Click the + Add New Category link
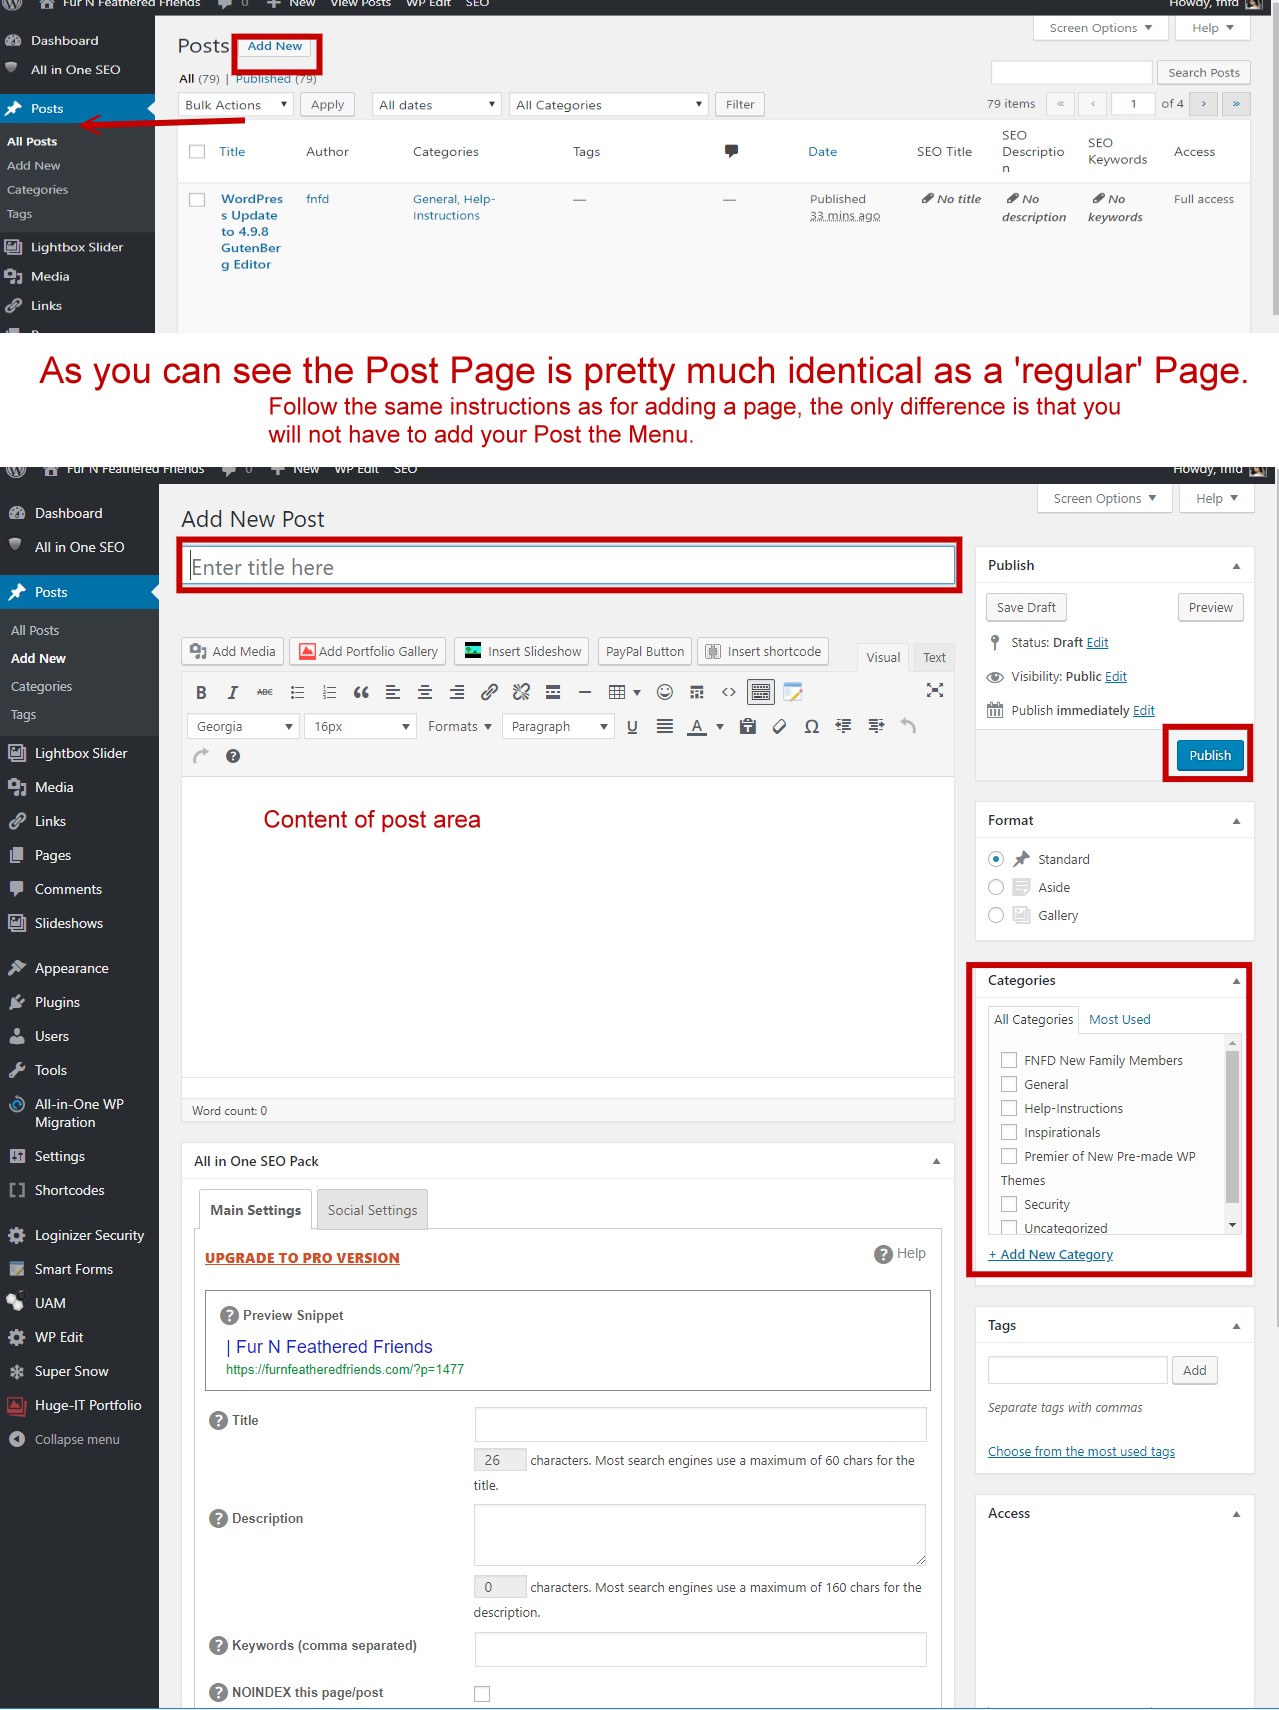This screenshot has width=1279, height=1710. 1050,1254
